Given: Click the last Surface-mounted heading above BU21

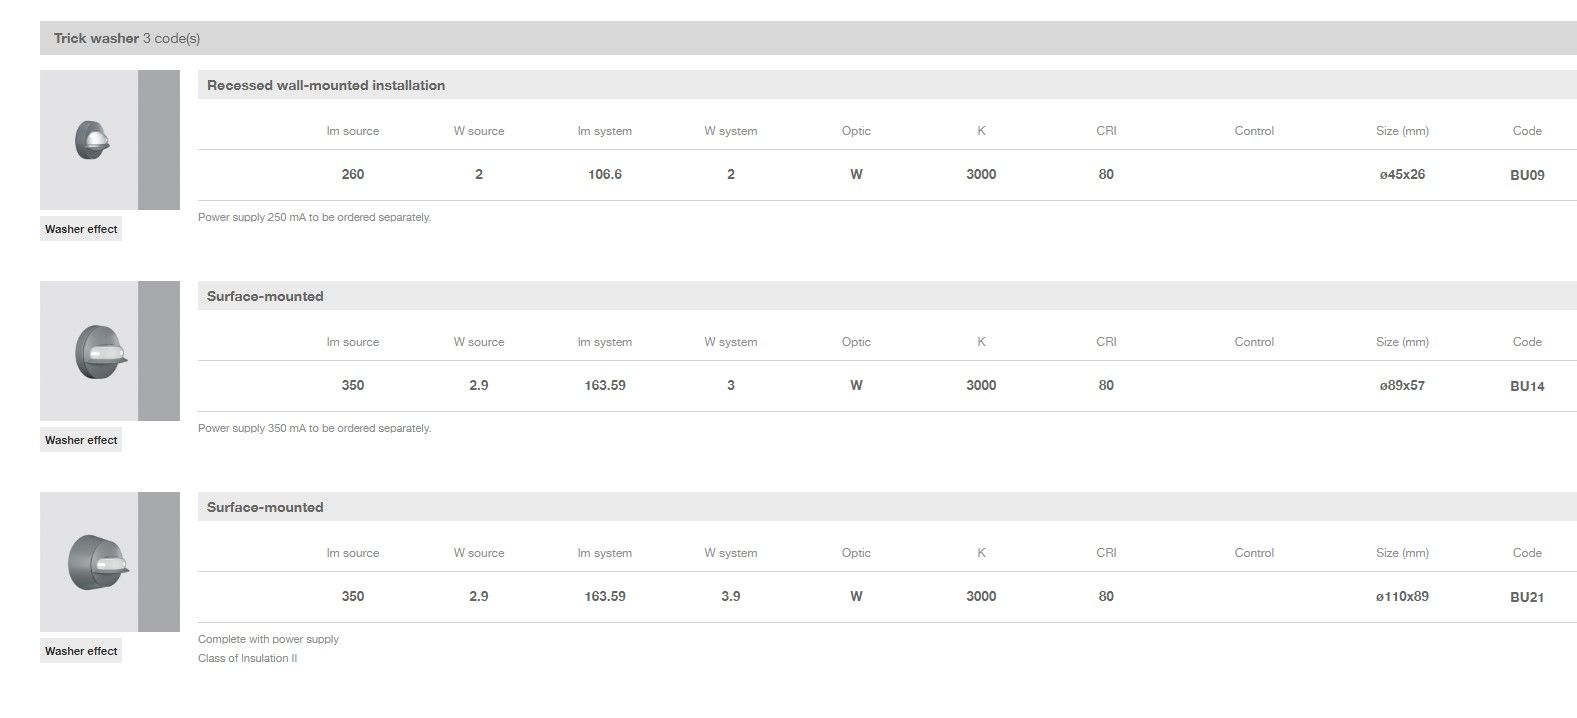Looking at the screenshot, I should (265, 507).
